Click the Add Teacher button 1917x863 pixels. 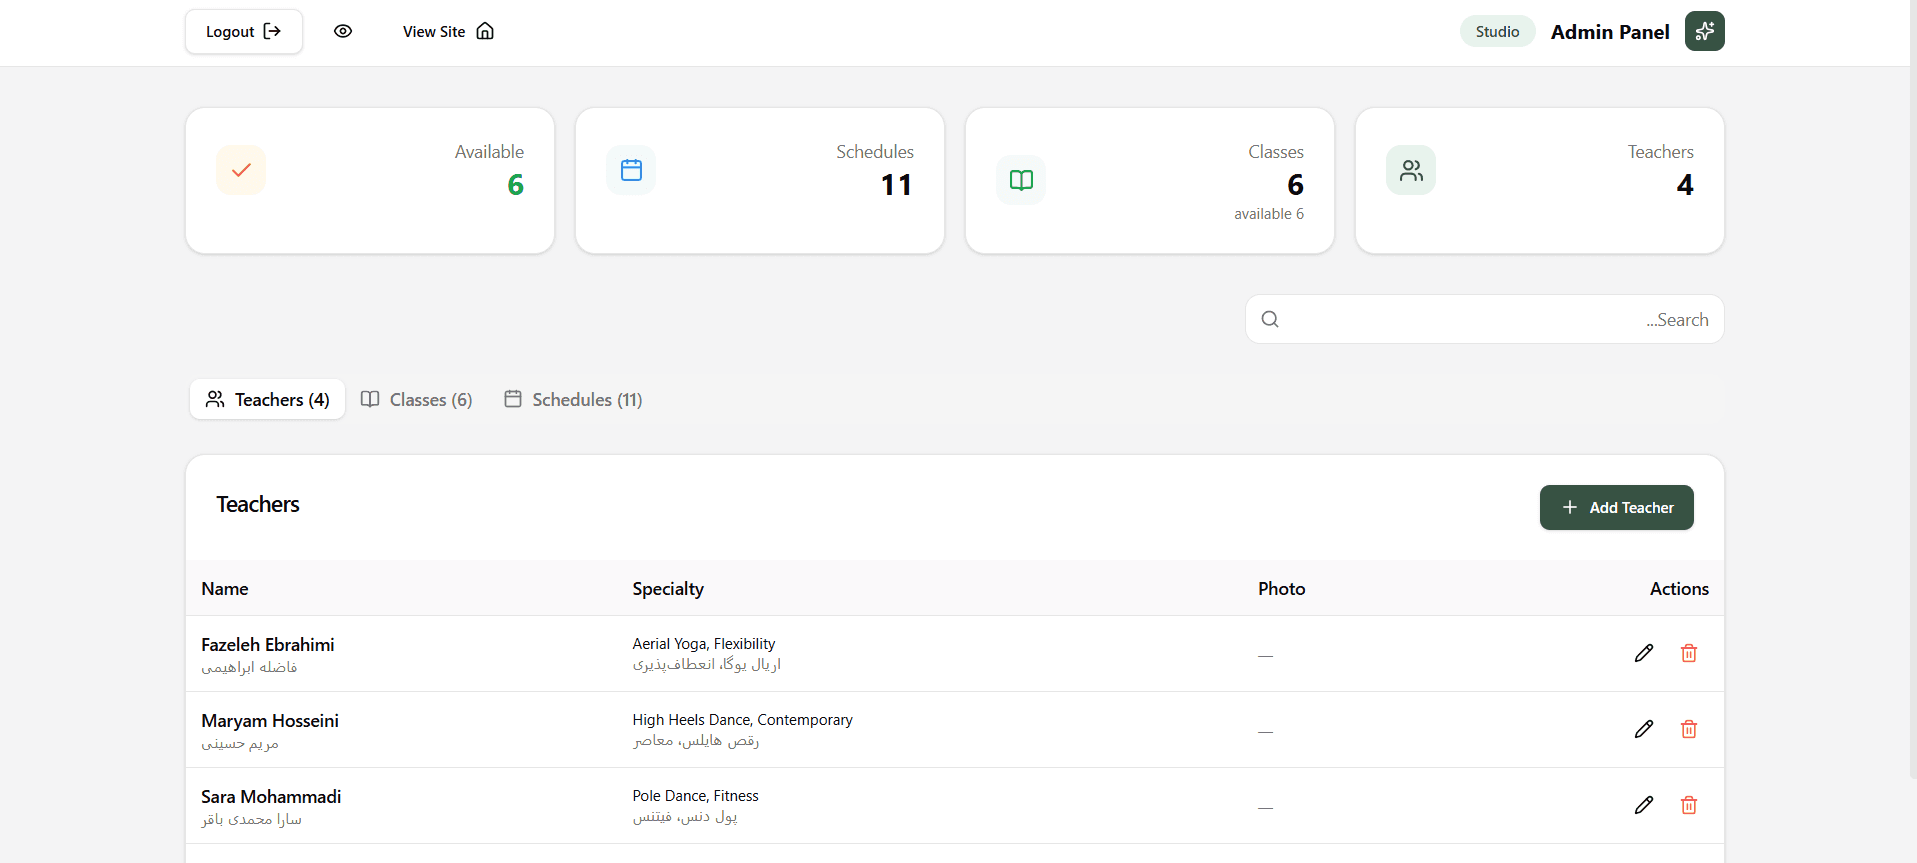(1616, 507)
